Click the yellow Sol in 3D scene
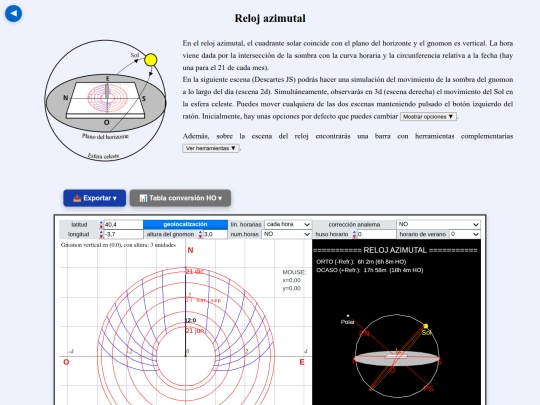Viewport: 540px width, 405px height. tap(426, 326)
